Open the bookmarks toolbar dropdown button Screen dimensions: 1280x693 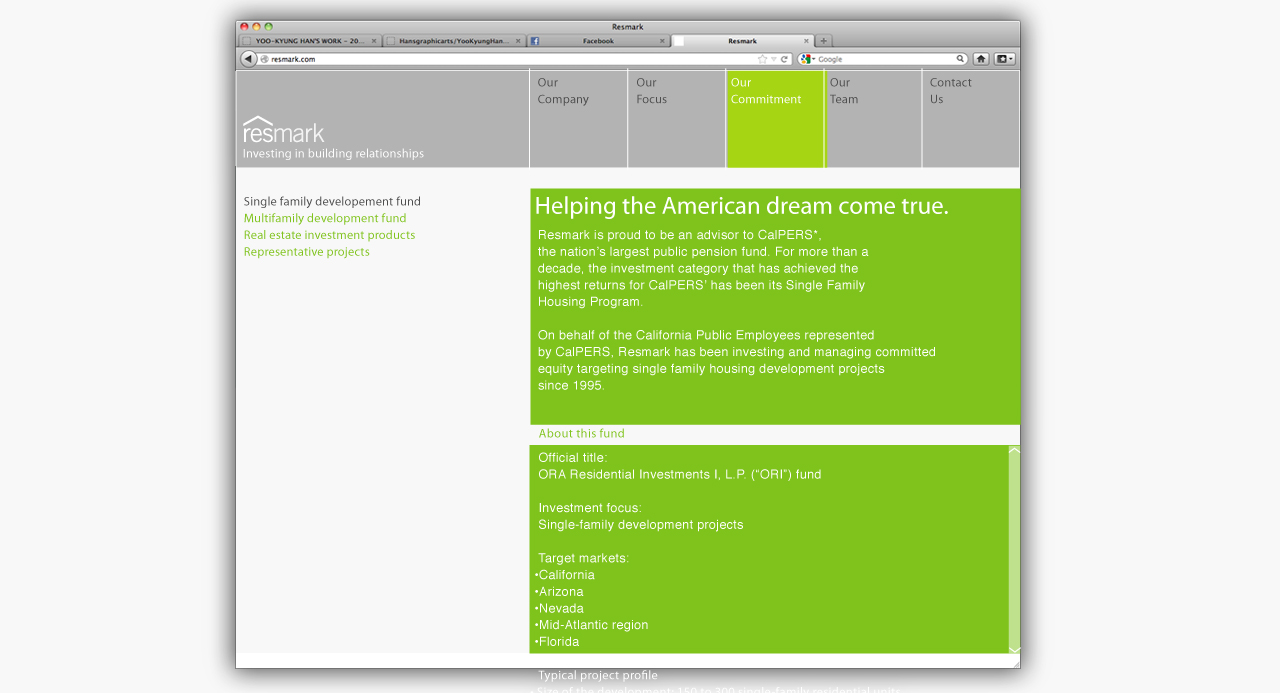1005,59
